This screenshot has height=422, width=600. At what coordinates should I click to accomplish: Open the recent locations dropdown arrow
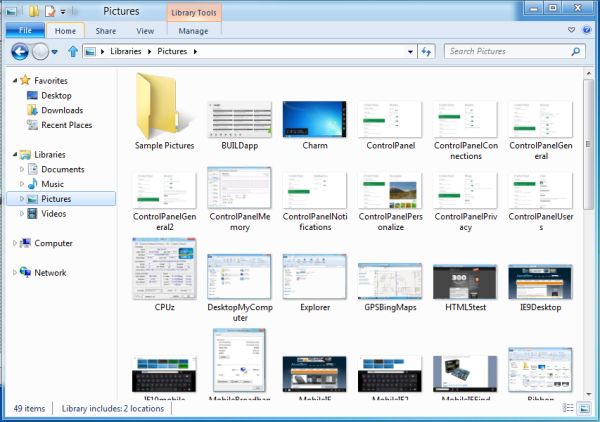pyautogui.click(x=55, y=52)
